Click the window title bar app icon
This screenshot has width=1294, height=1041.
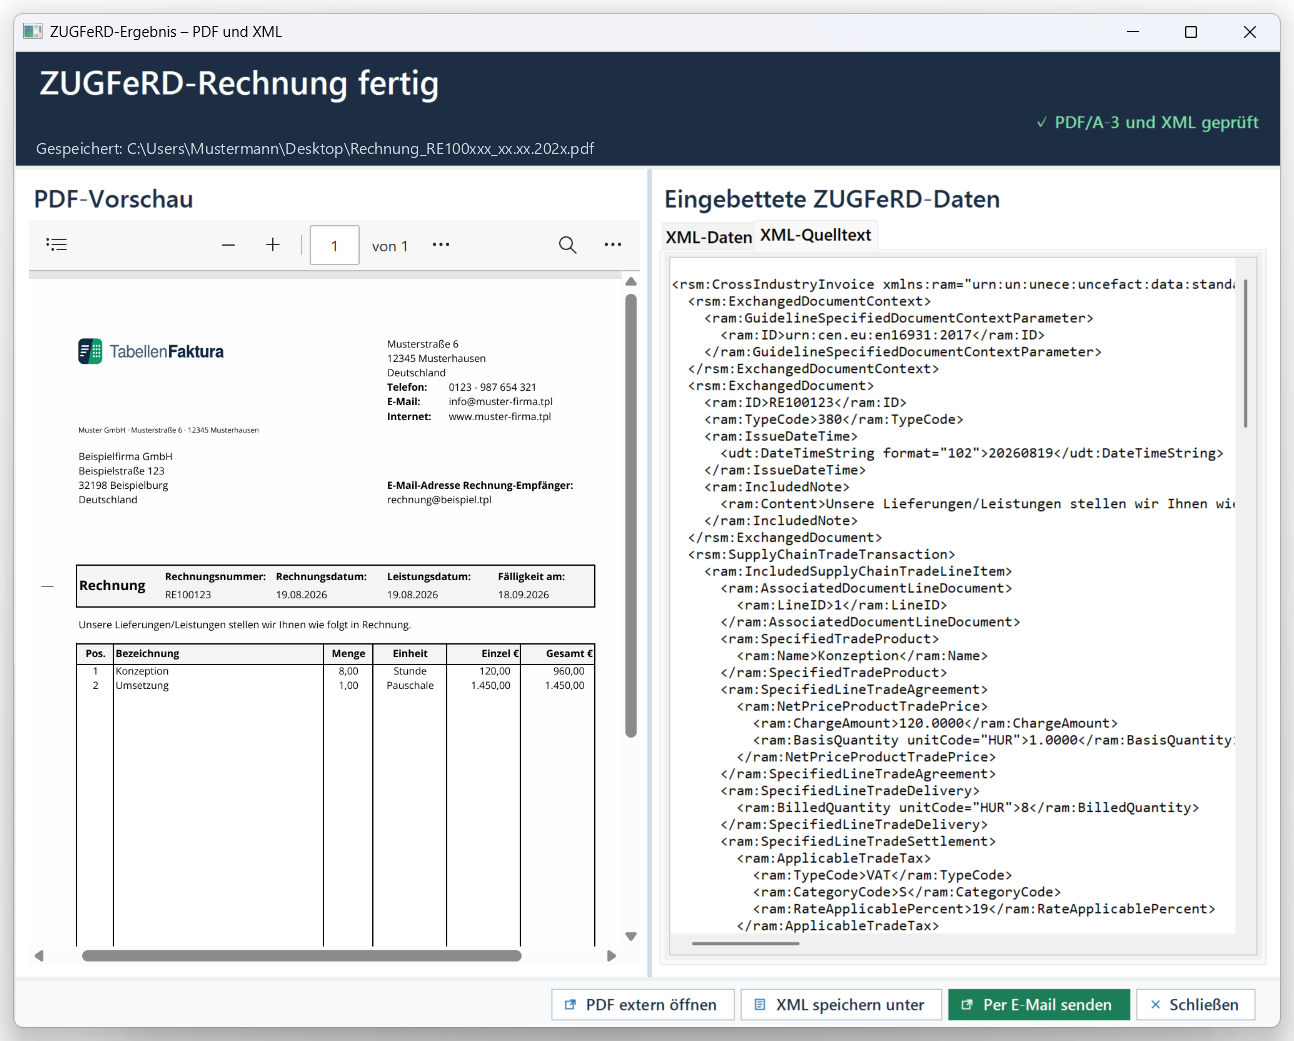pyautogui.click(x=33, y=32)
